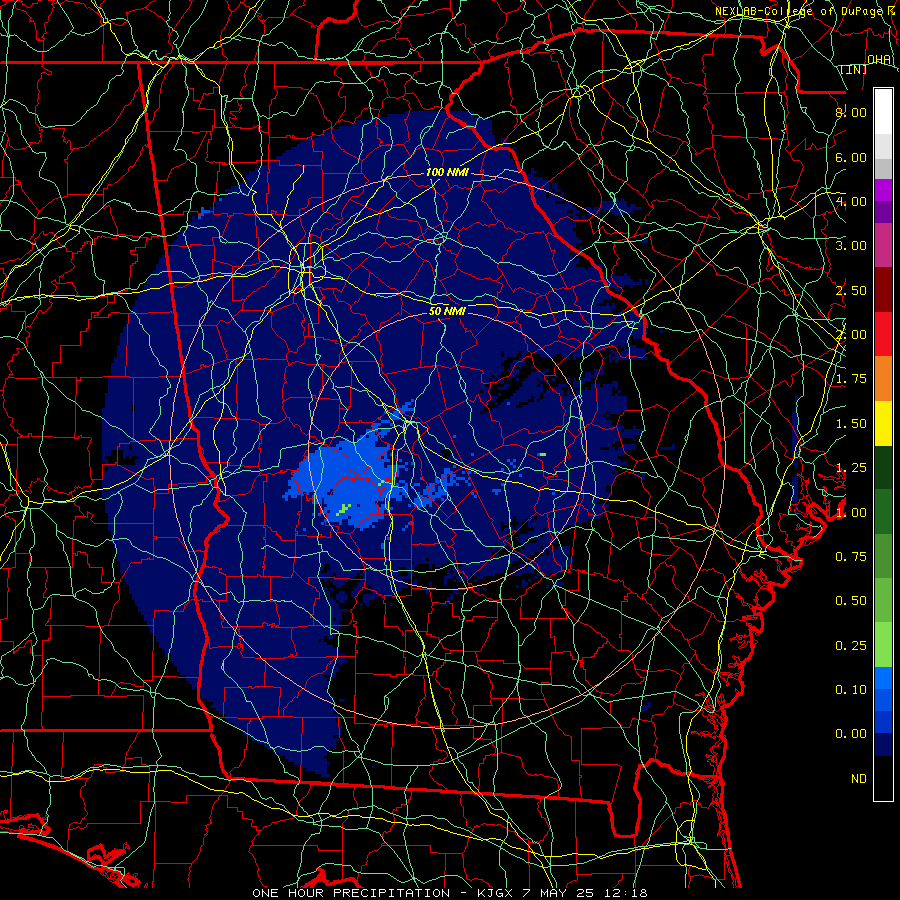900x900 pixels.
Task: Click the 0.25 legend value
Action: tap(851, 646)
